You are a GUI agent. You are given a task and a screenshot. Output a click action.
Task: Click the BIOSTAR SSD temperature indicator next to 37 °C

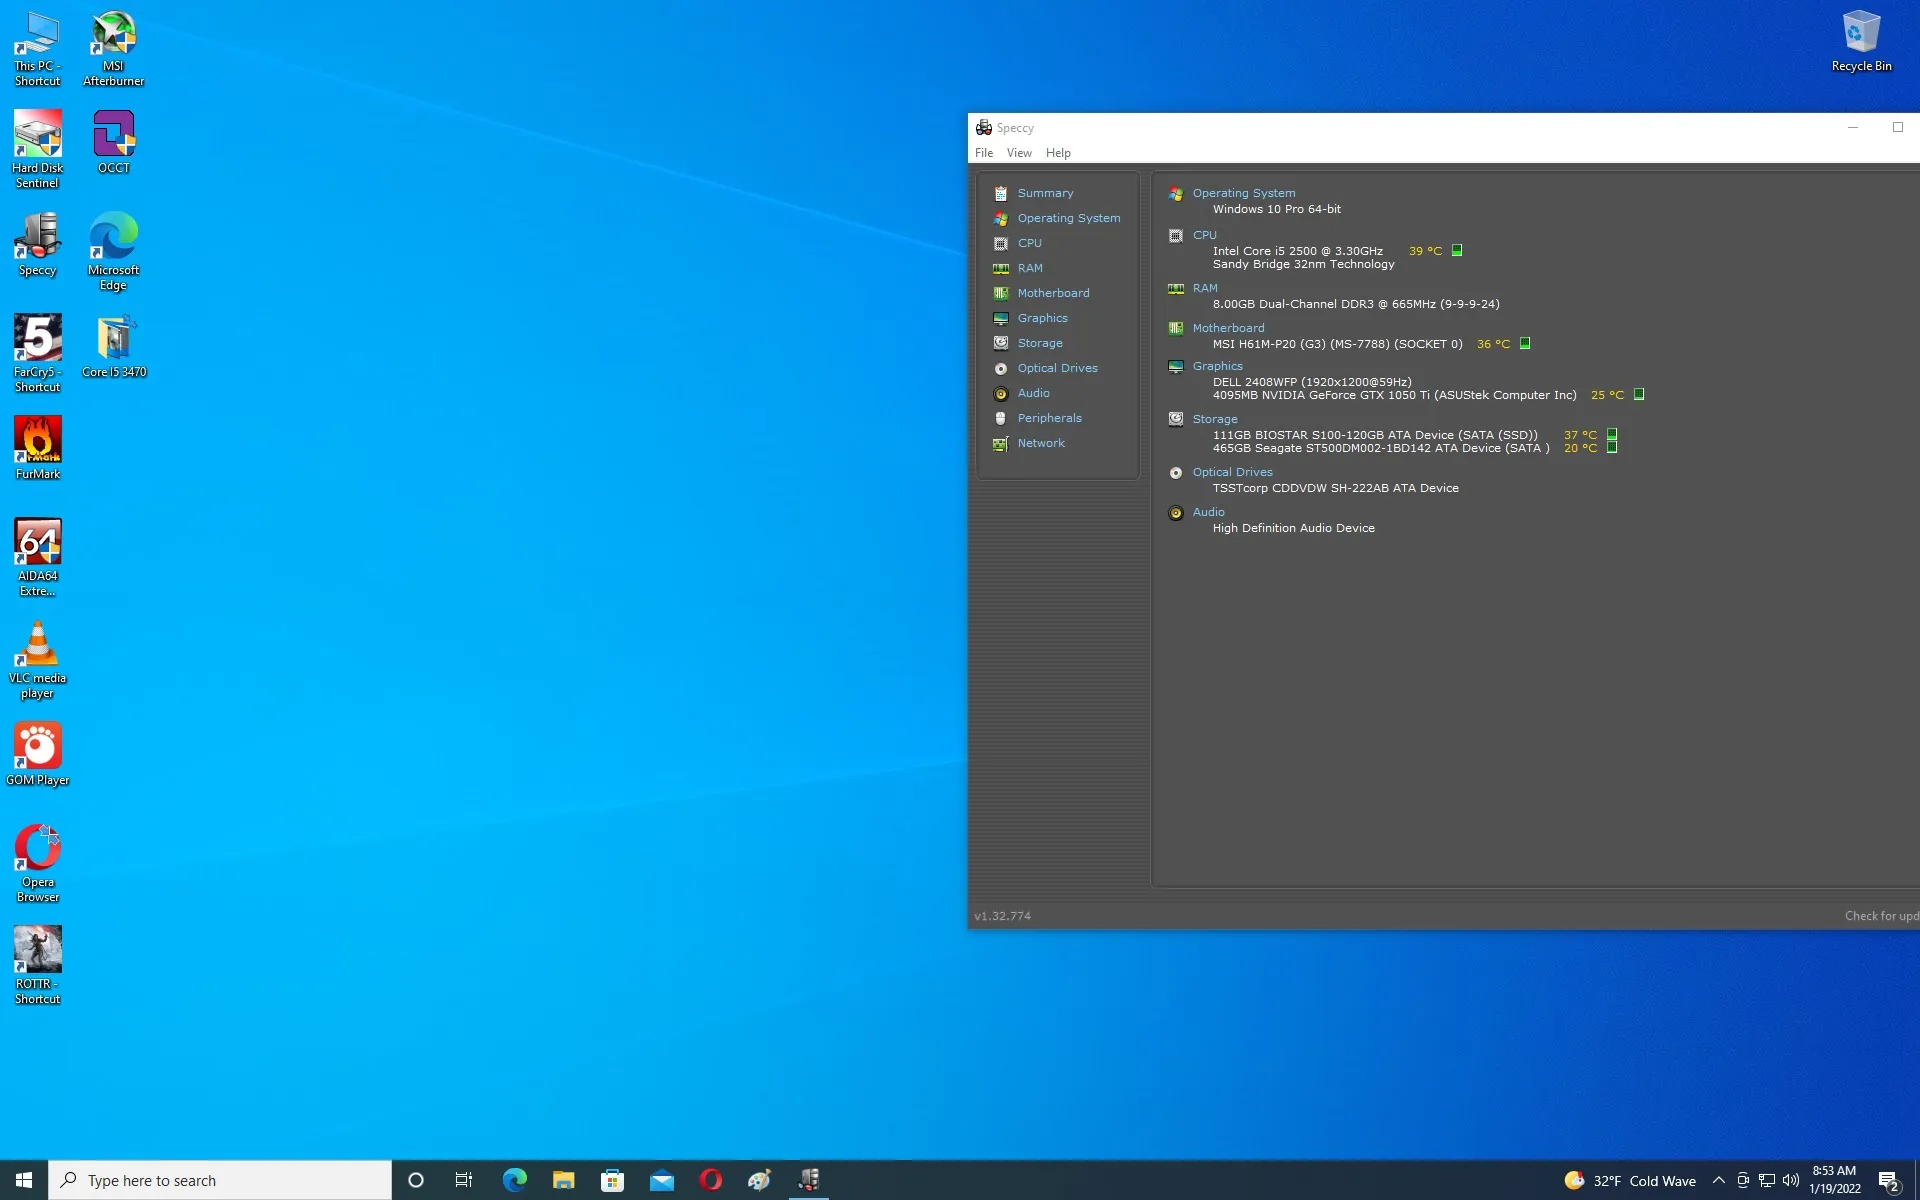(1612, 434)
